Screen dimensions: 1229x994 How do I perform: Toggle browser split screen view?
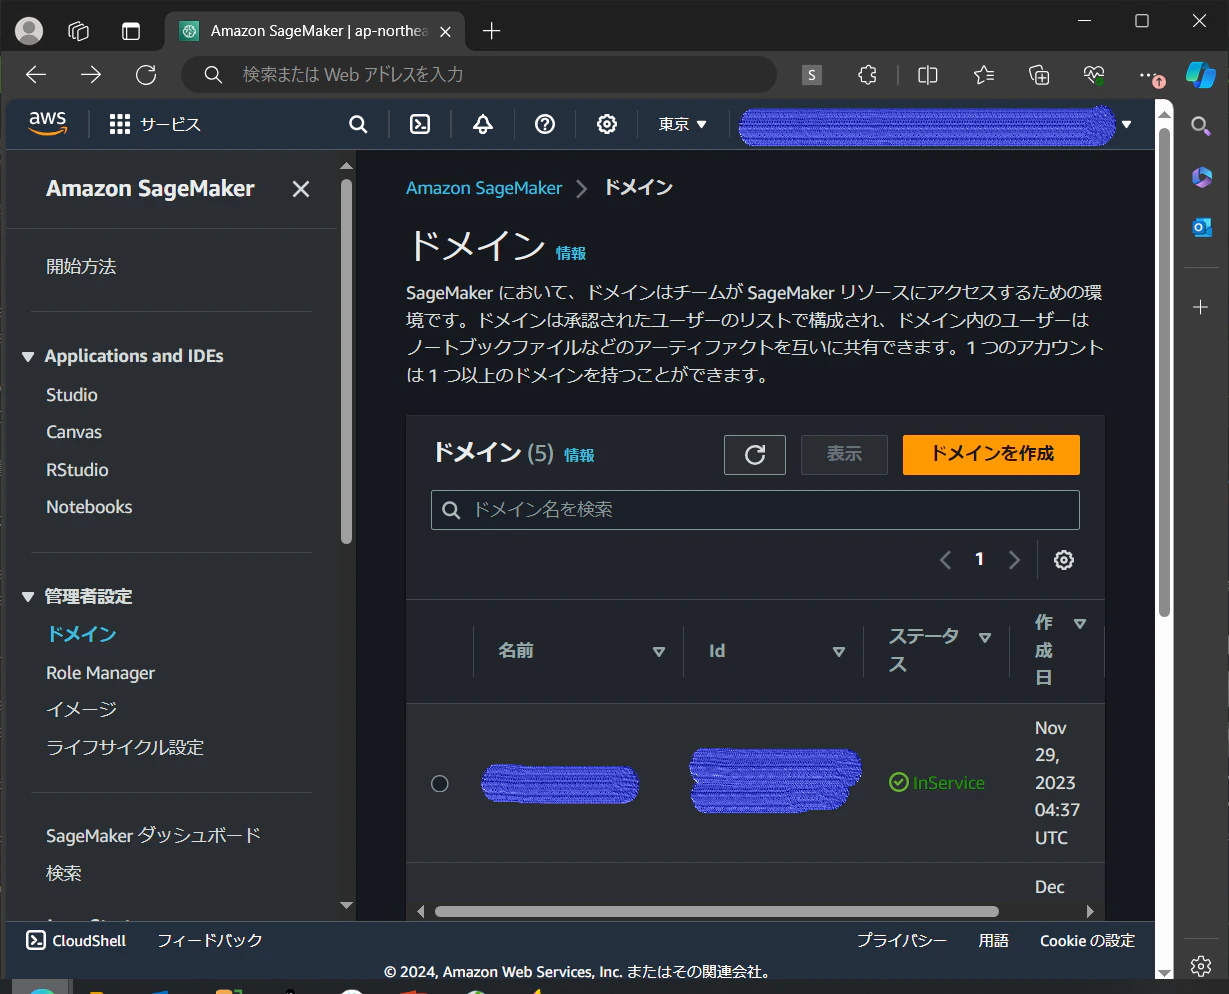(928, 75)
